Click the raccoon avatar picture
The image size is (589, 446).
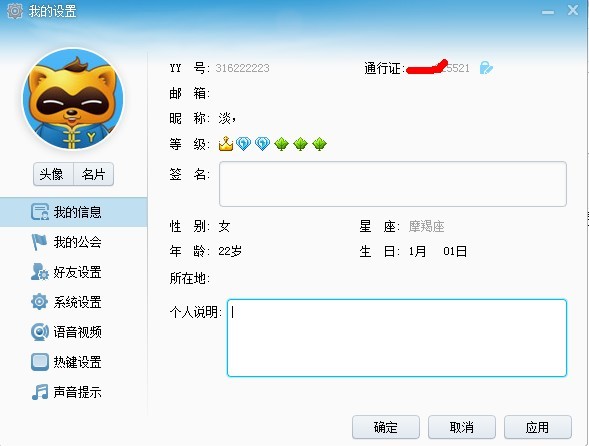point(73,99)
